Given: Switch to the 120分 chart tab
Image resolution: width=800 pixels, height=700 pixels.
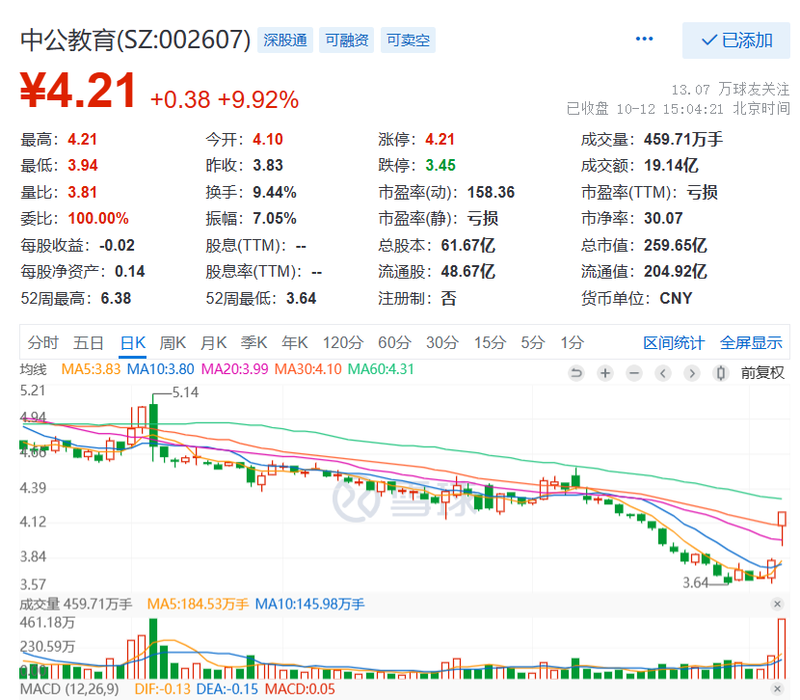Looking at the screenshot, I should click(x=342, y=342).
